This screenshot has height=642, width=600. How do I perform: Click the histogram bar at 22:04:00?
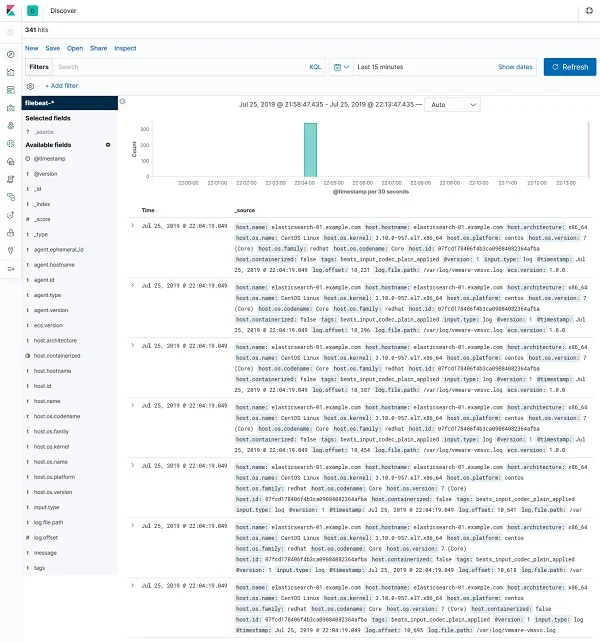pyautogui.click(x=310, y=150)
